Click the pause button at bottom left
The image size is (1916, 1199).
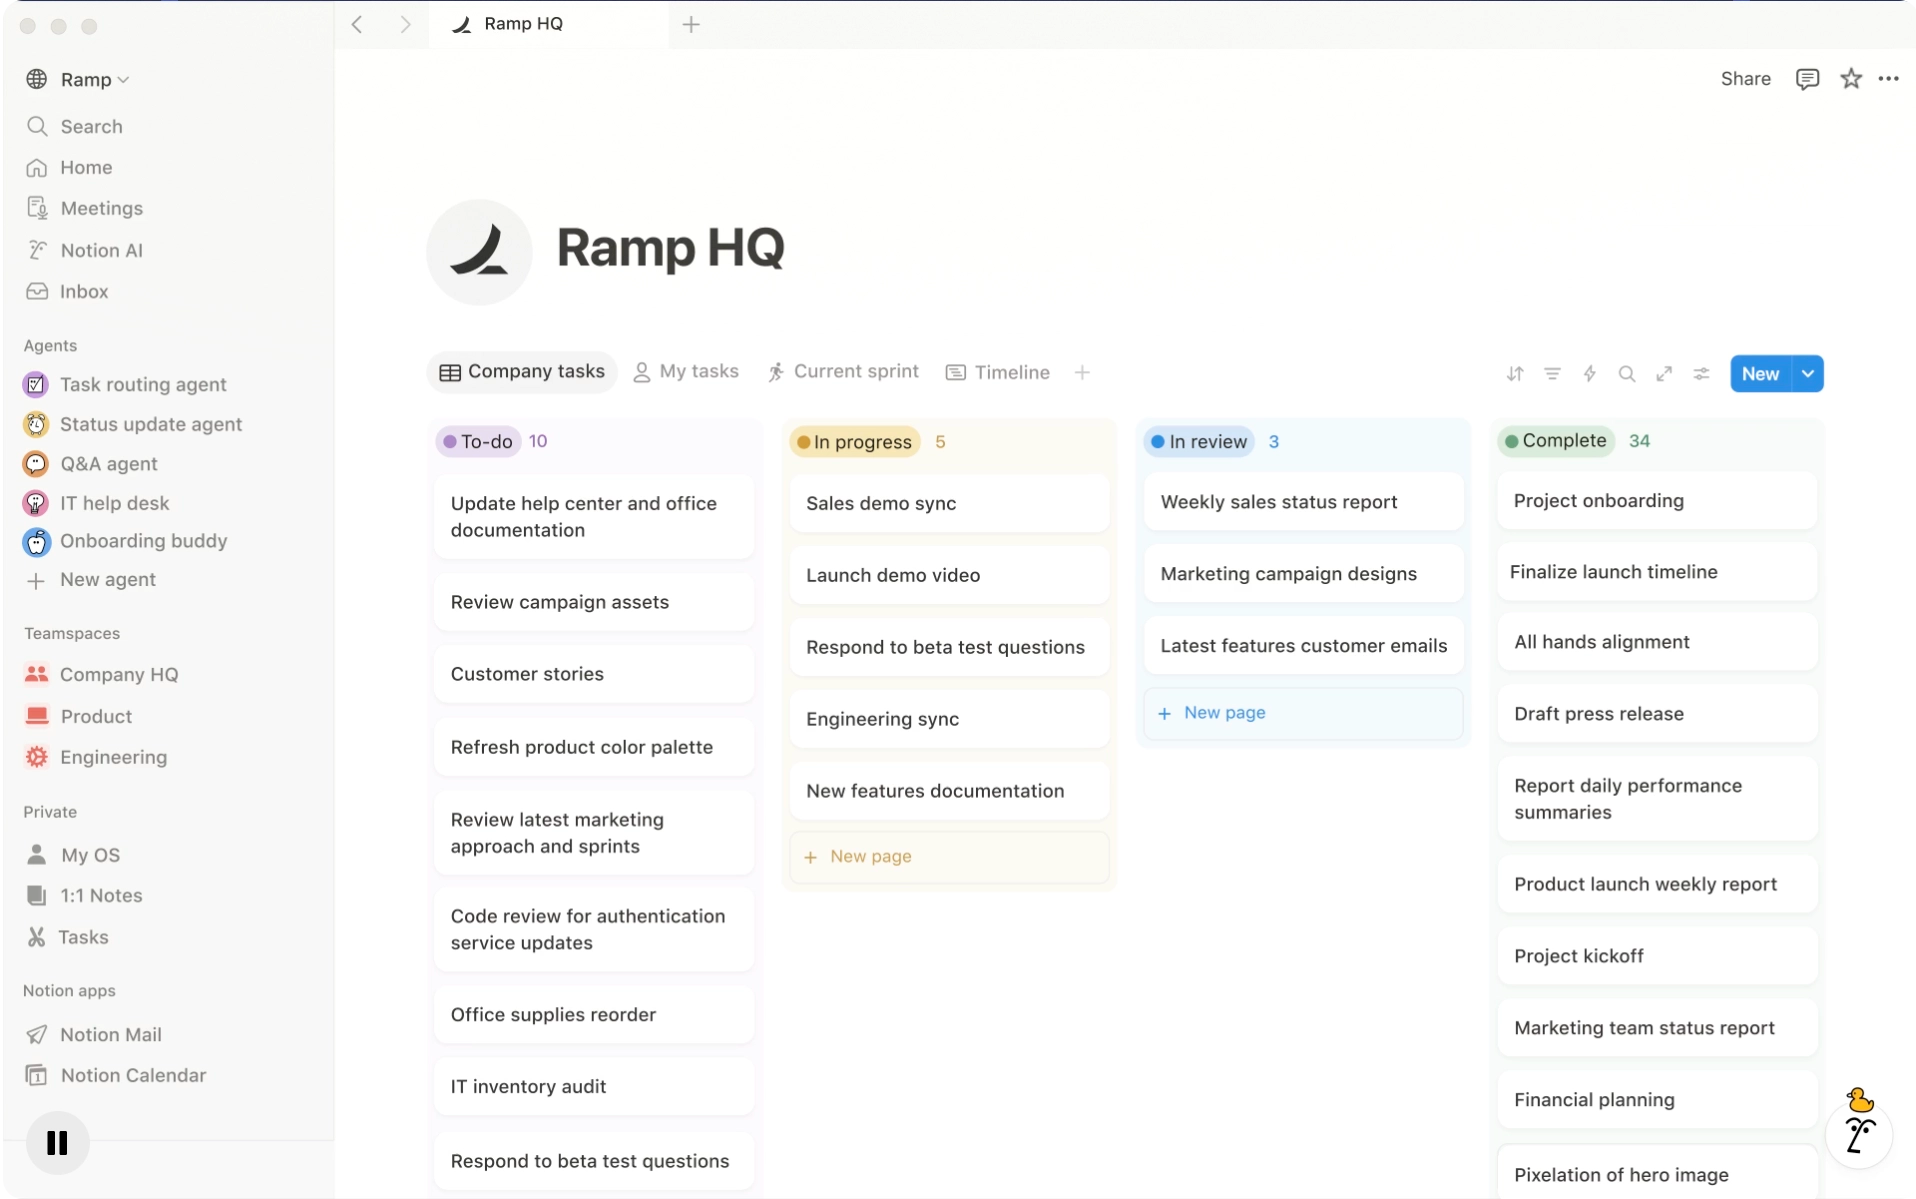(x=57, y=1142)
